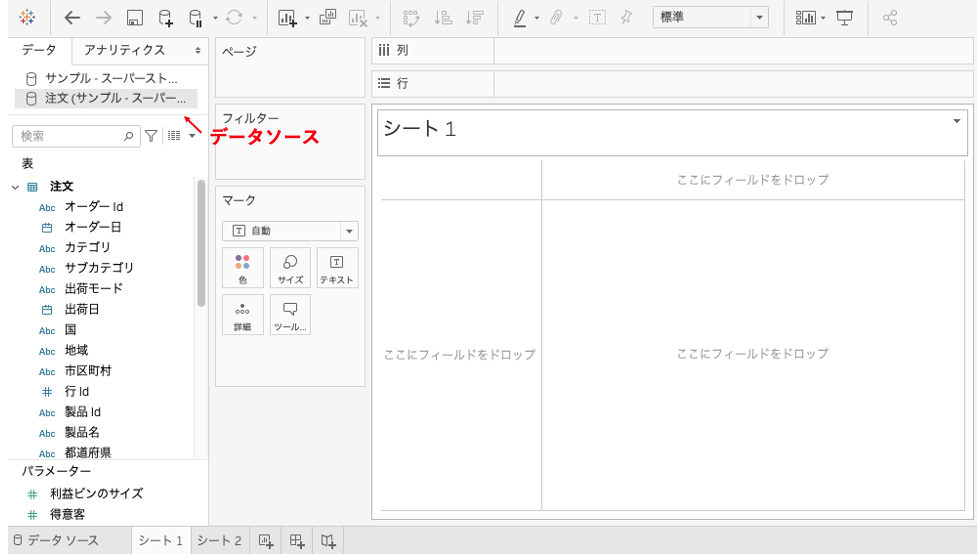Click the 行 rows shelf
This screenshot has height=554, width=980.
(672, 83)
